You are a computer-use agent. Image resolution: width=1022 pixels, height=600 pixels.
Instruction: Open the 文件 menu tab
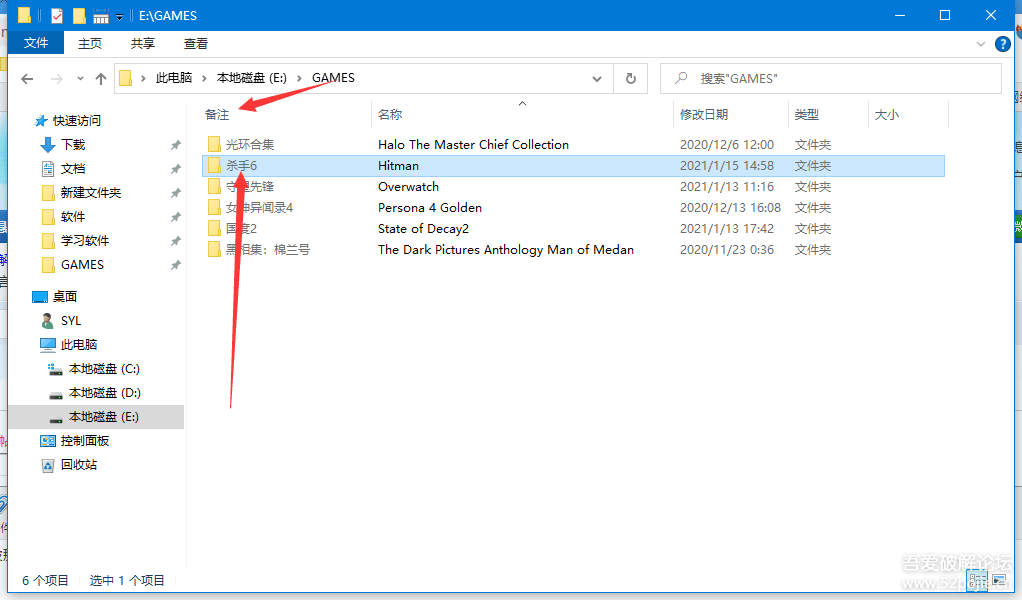point(36,43)
